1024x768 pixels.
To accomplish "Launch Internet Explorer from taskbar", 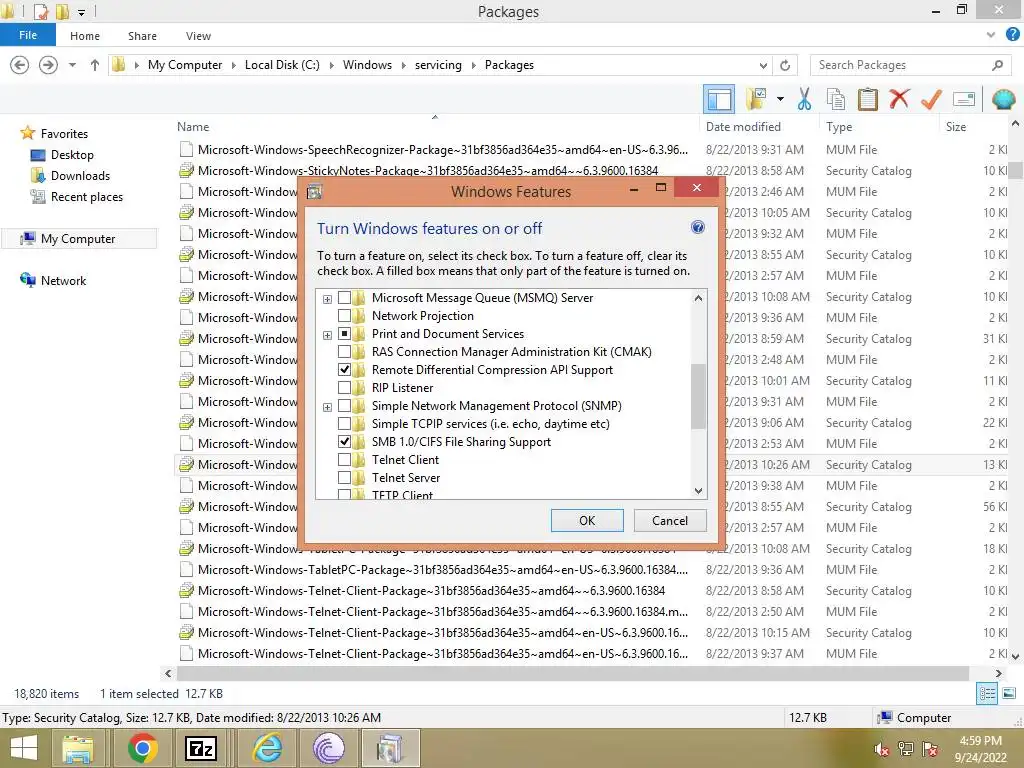I will [x=267, y=748].
